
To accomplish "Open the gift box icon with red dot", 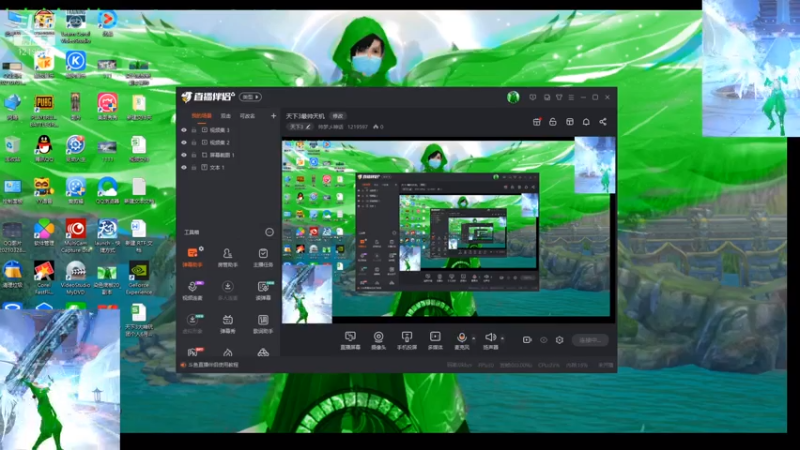I will [x=537, y=121].
